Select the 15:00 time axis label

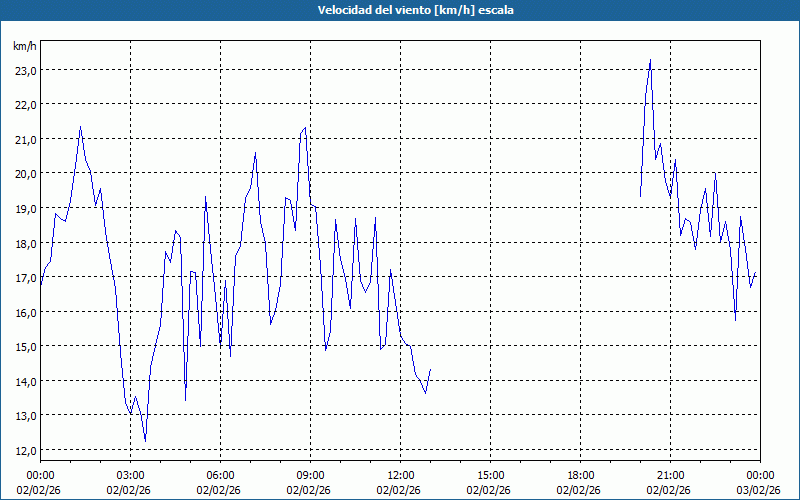click(x=490, y=474)
